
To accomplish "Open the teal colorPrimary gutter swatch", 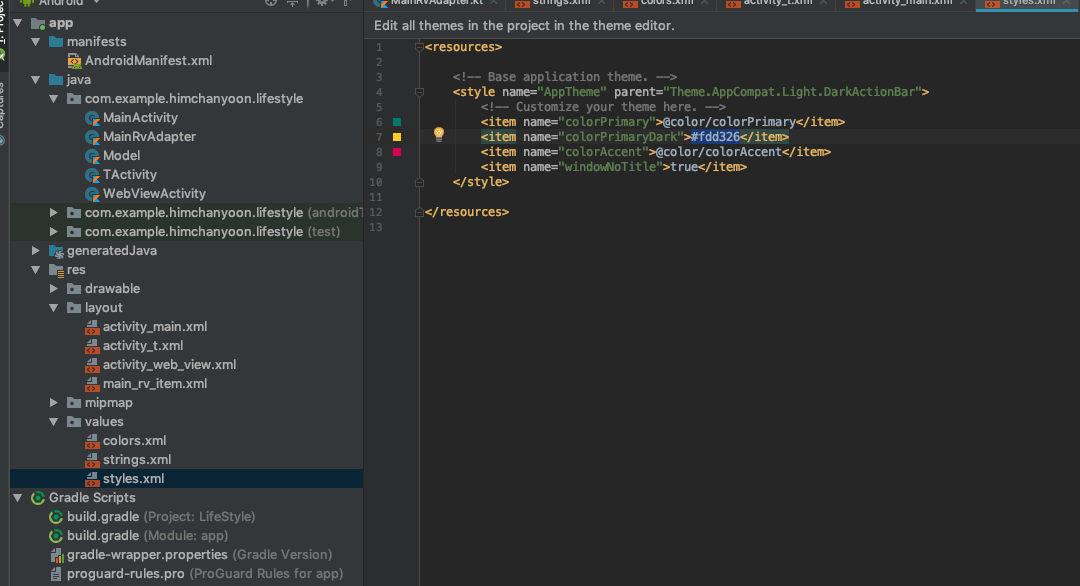I will point(397,122).
